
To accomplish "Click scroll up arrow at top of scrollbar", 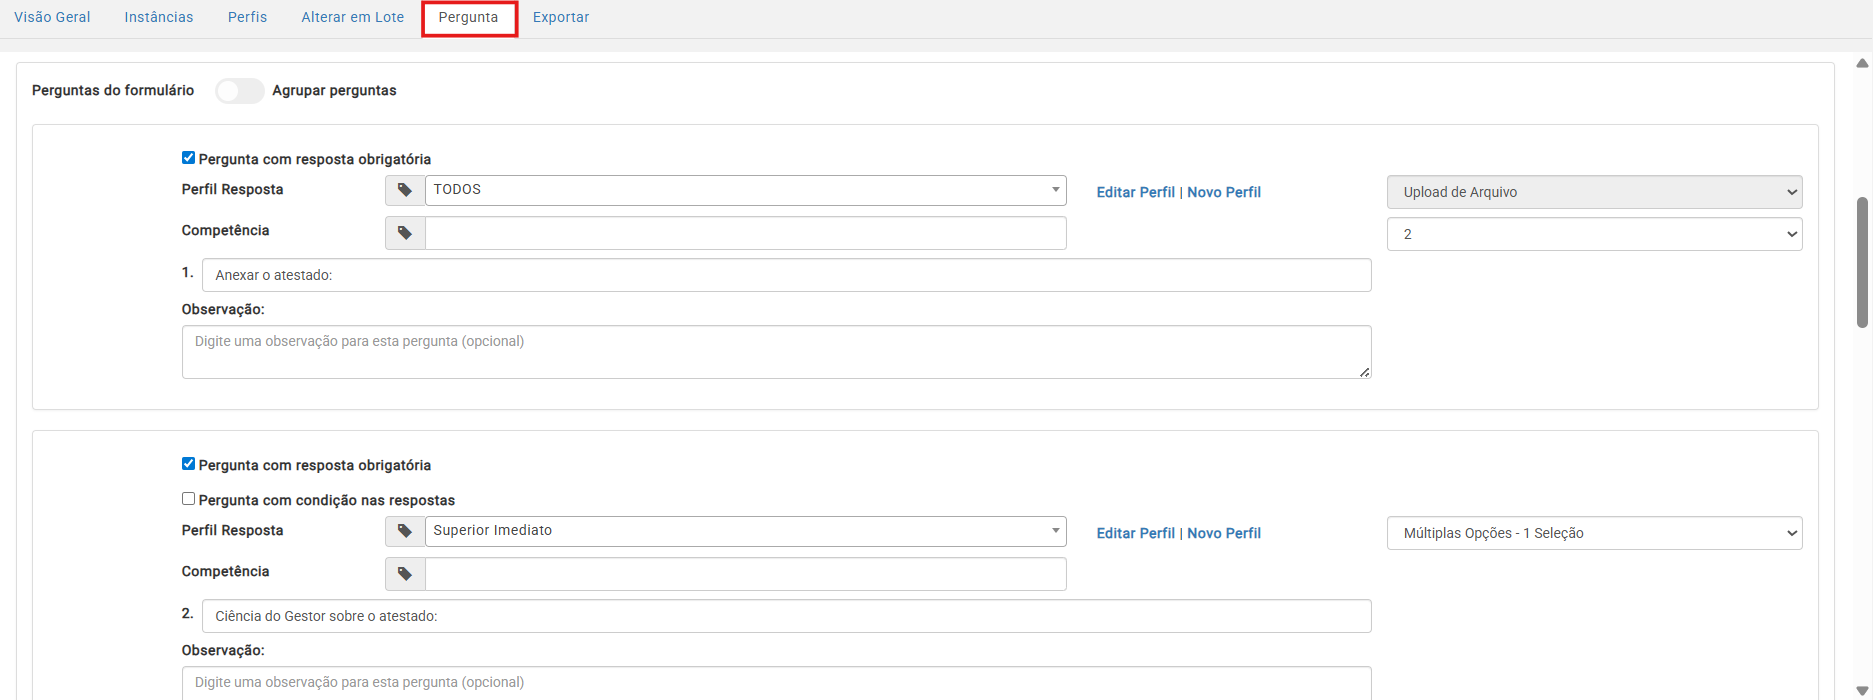I will tap(1862, 63).
